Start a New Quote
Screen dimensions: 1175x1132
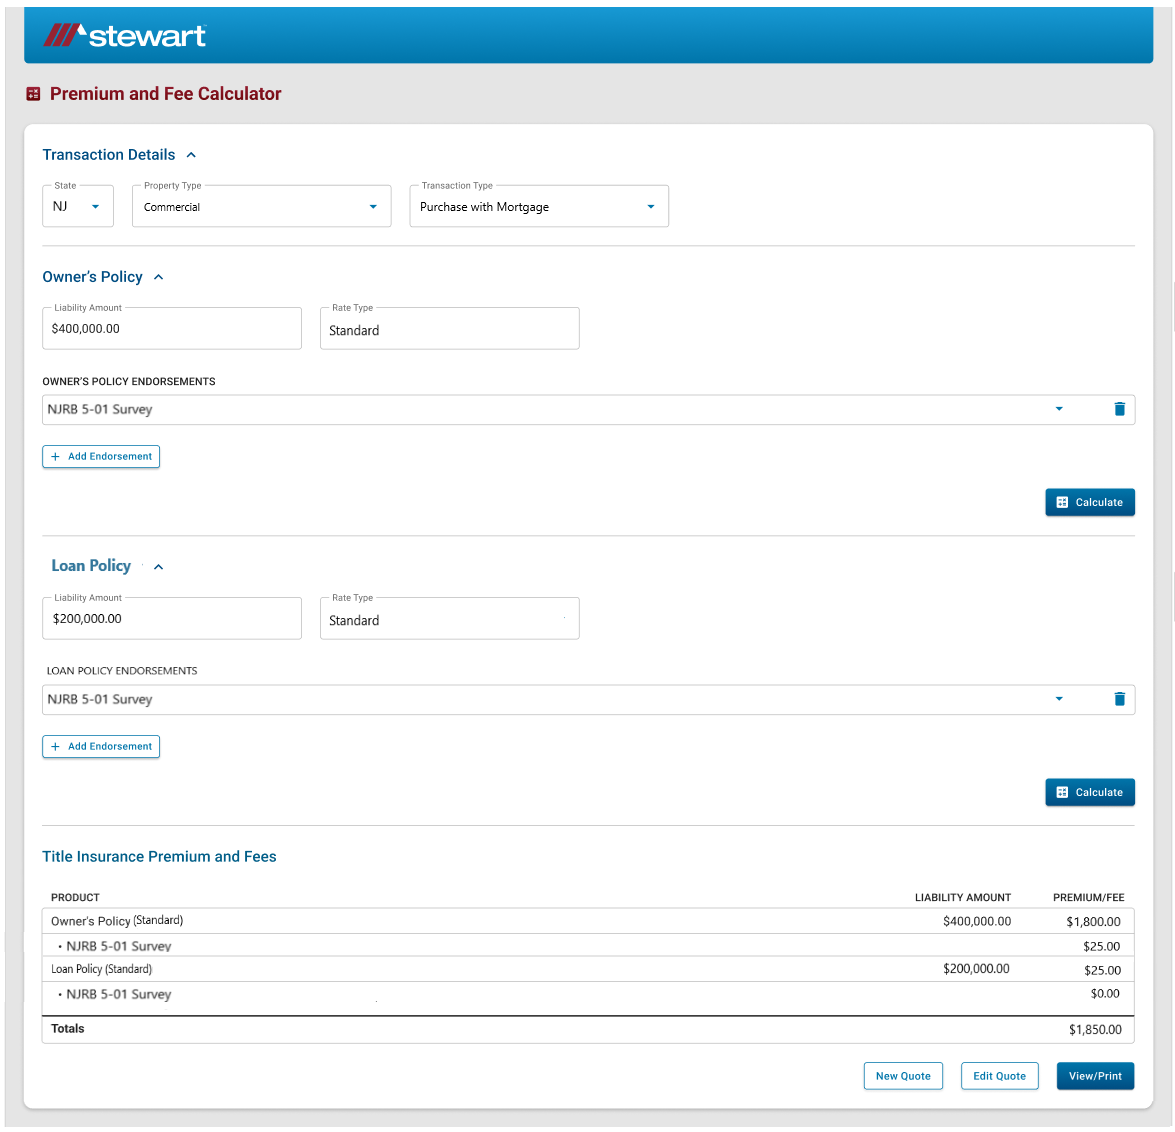(903, 1076)
